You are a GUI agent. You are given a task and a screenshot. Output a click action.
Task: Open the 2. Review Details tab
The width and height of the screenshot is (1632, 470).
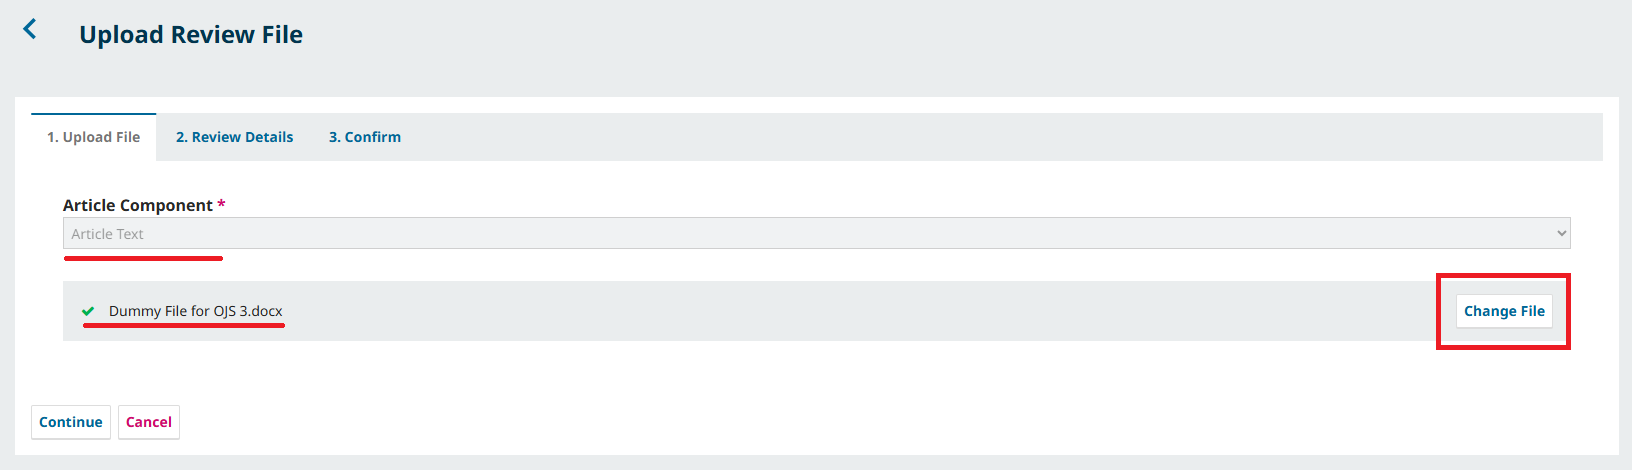pyautogui.click(x=235, y=137)
